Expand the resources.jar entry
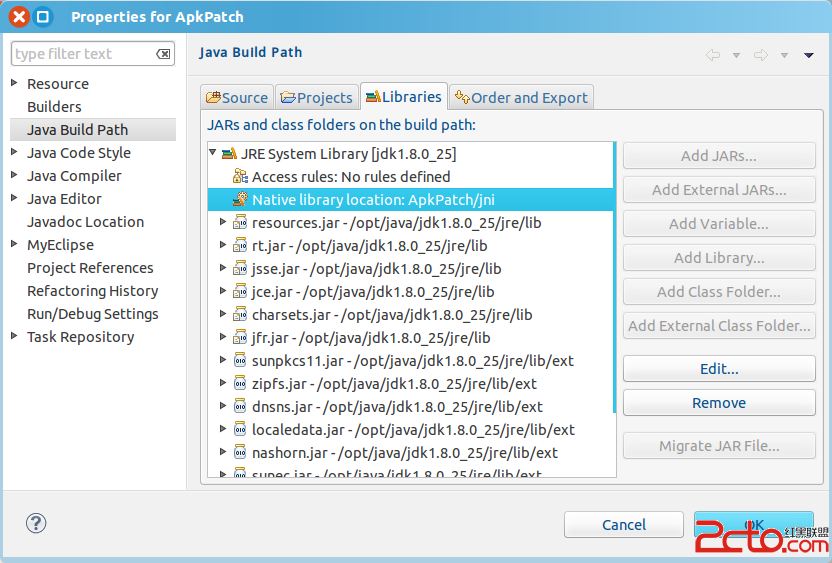This screenshot has height=563, width=832. pyautogui.click(x=223, y=223)
